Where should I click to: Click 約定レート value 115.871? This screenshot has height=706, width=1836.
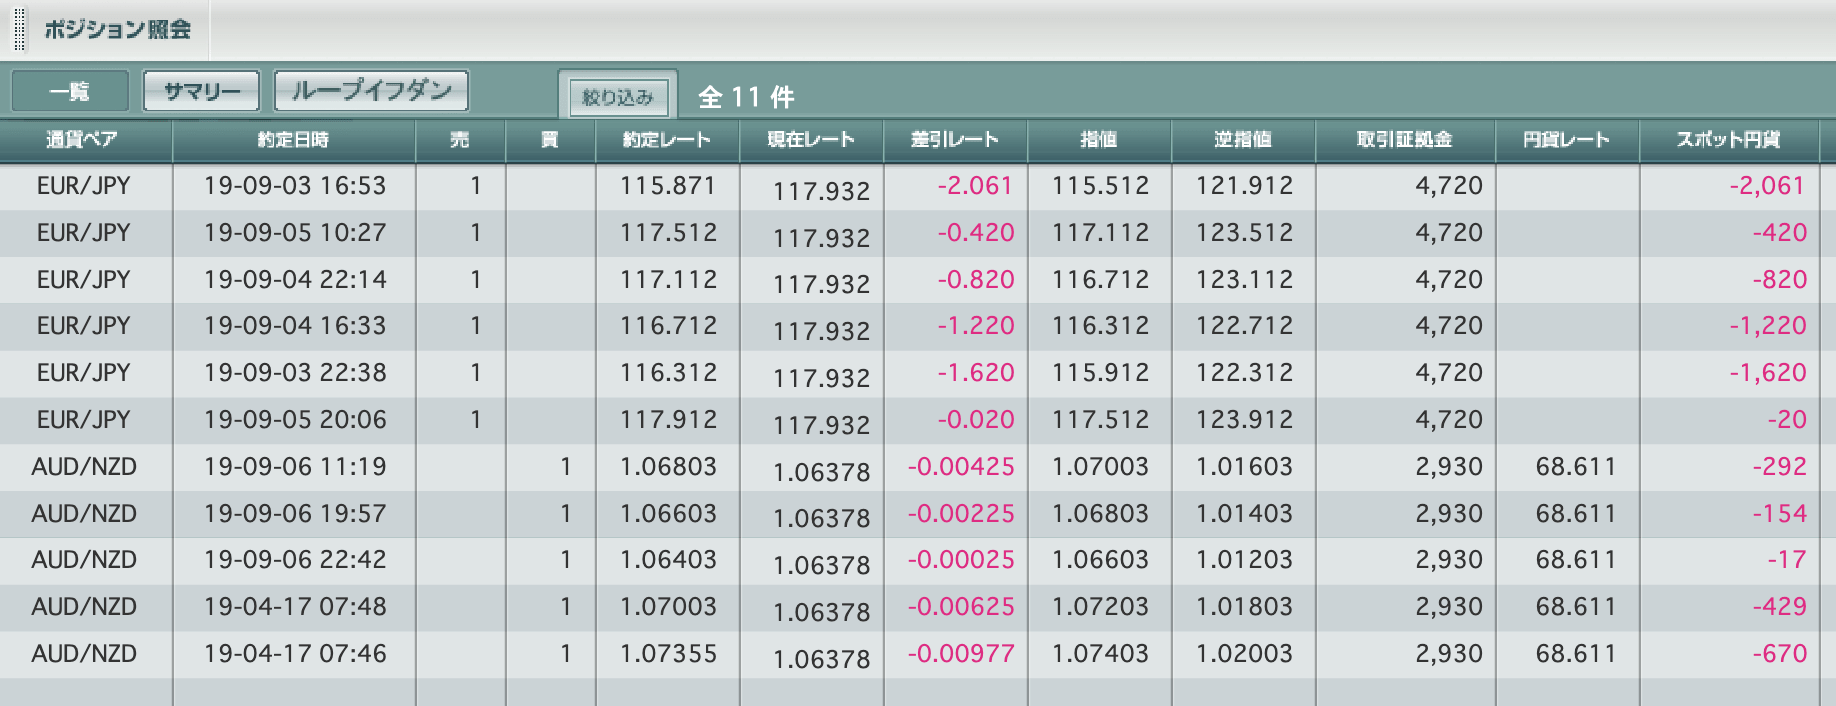click(x=668, y=186)
